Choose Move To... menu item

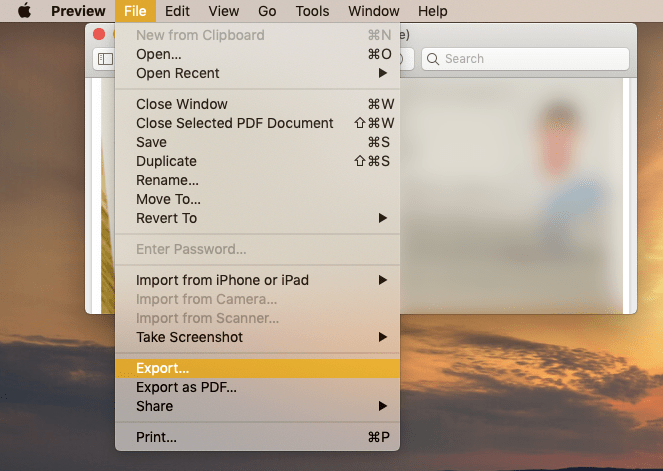pos(258,199)
